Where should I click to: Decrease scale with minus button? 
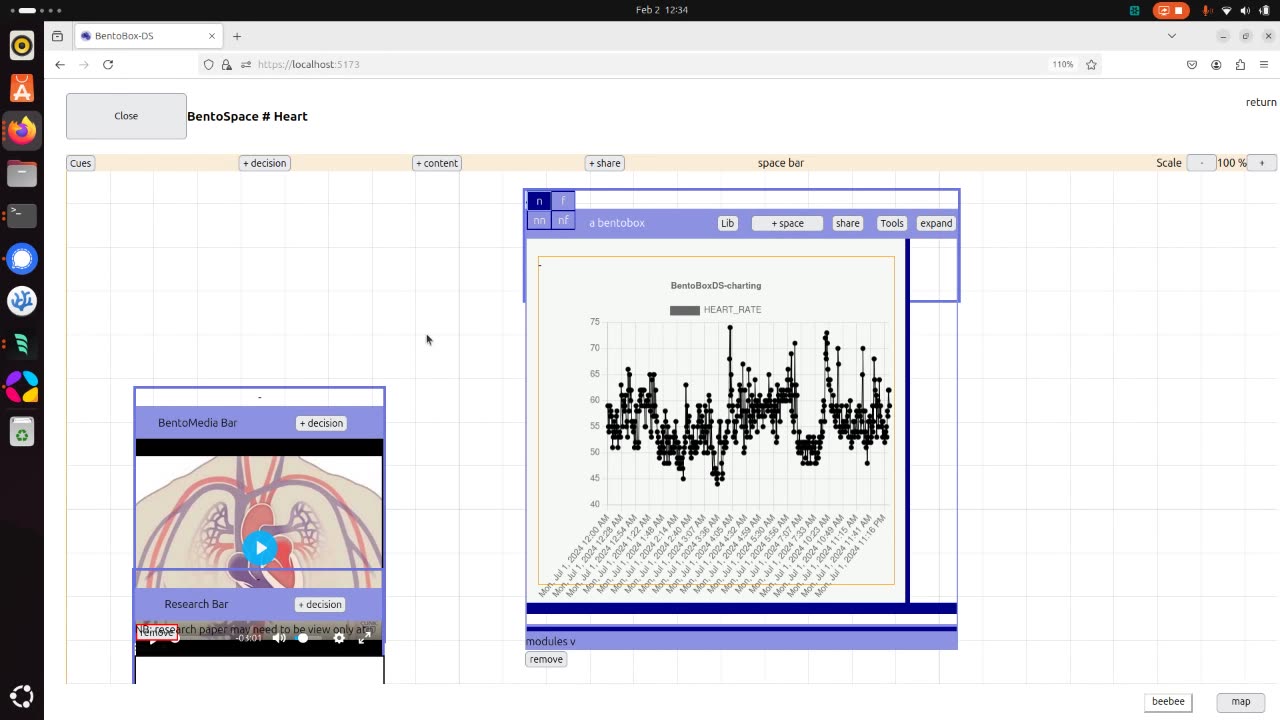coord(1201,163)
